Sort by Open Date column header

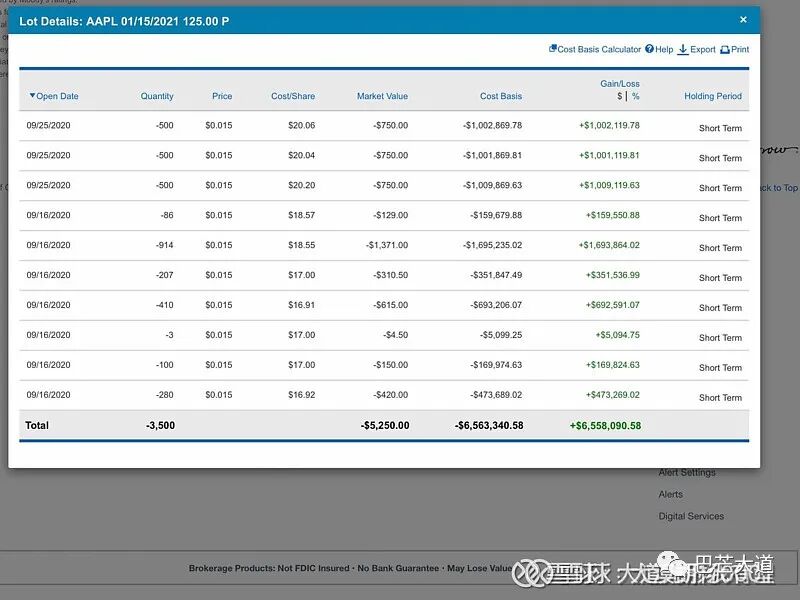coord(57,96)
